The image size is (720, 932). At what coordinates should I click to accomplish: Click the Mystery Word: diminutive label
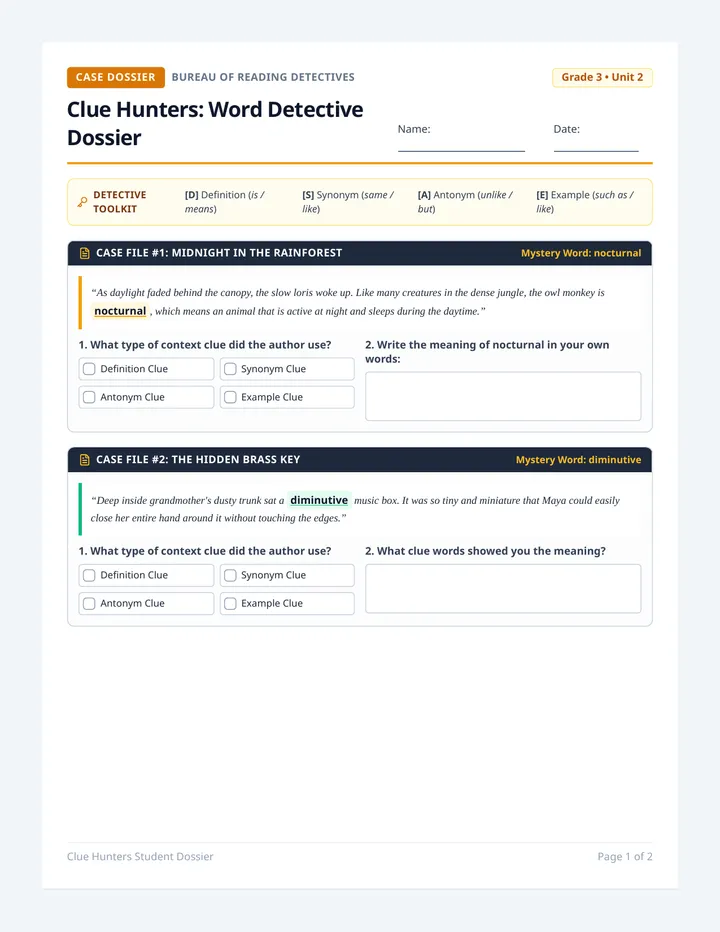578,460
